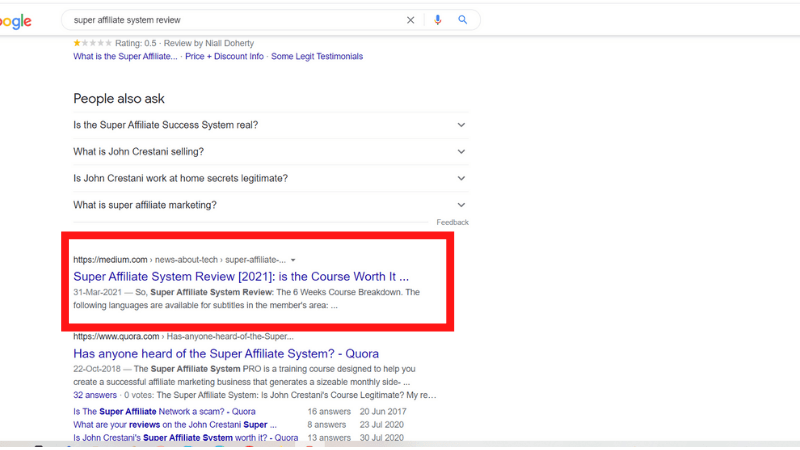Click the '22-Oct-2018' snippet date
Image resolution: width=800 pixels, height=450 pixels.
(97, 369)
